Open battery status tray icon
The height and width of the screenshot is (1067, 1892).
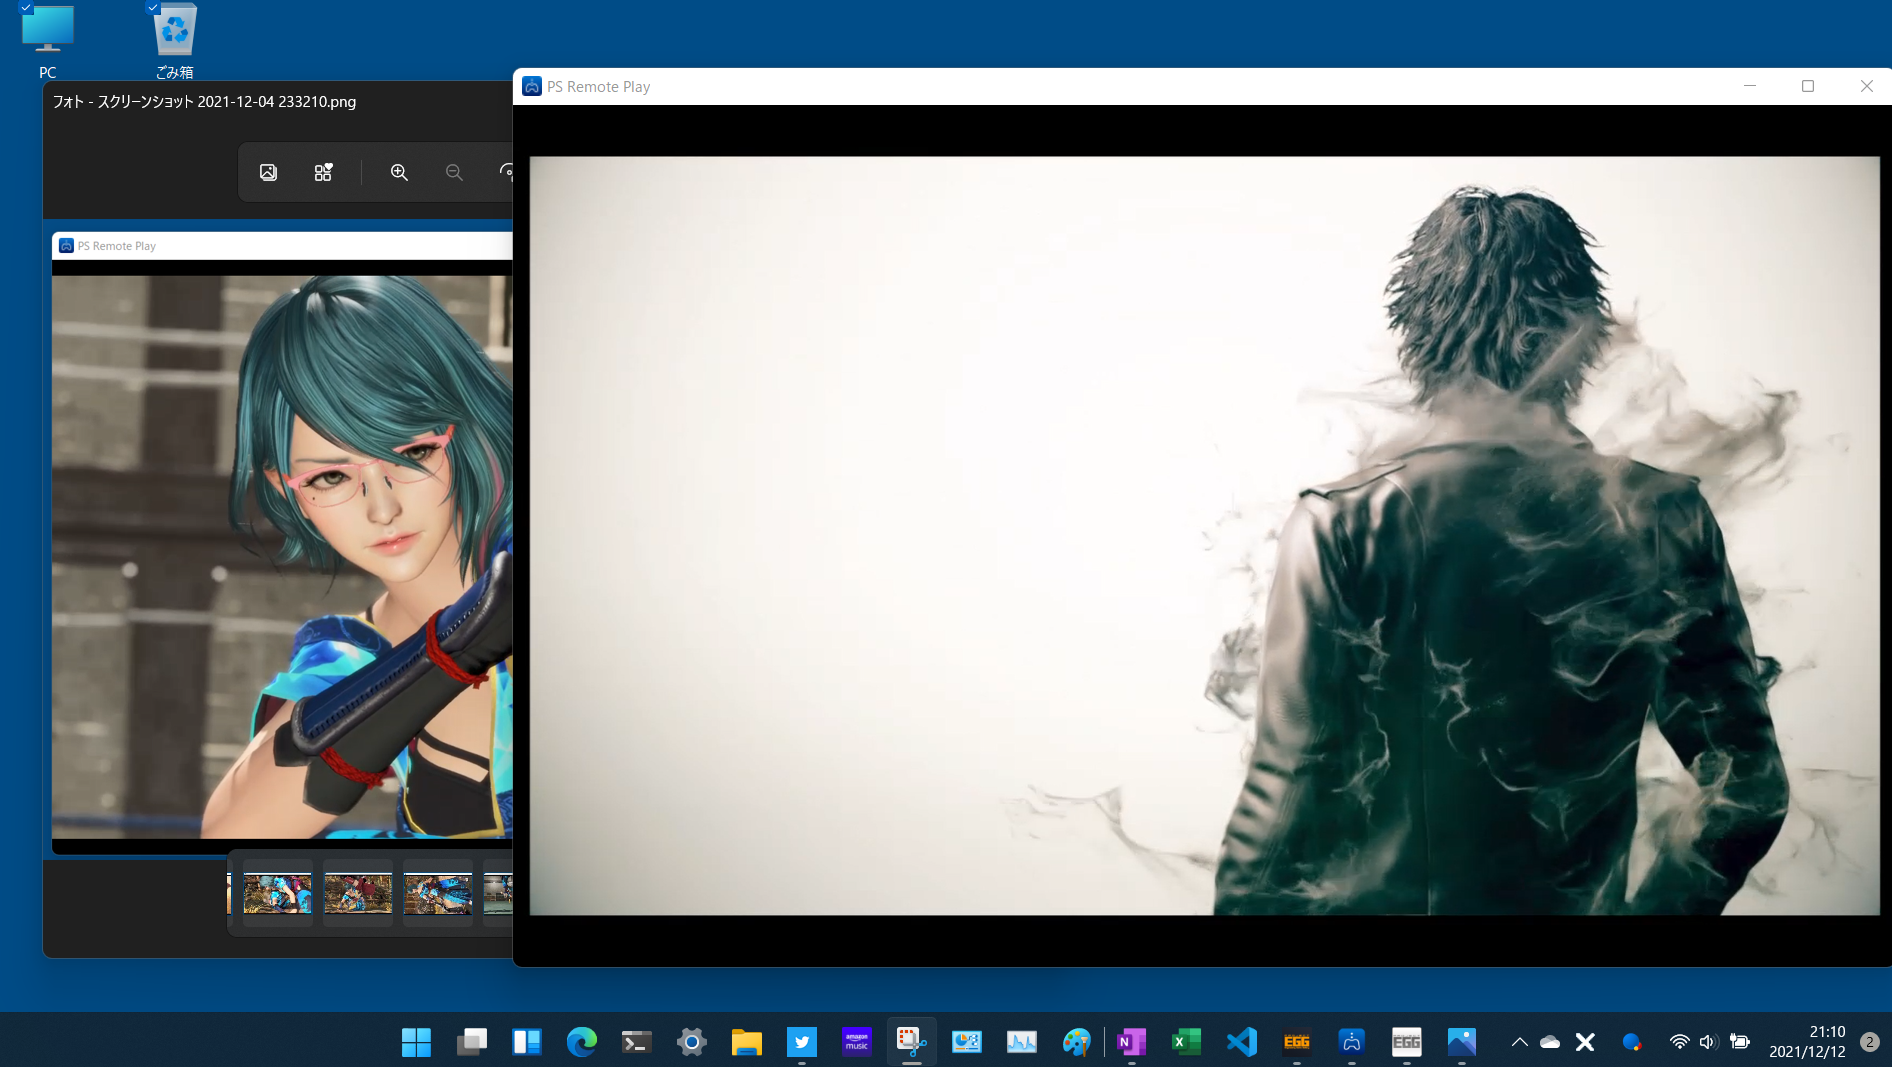pyautogui.click(x=1740, y=1042)
